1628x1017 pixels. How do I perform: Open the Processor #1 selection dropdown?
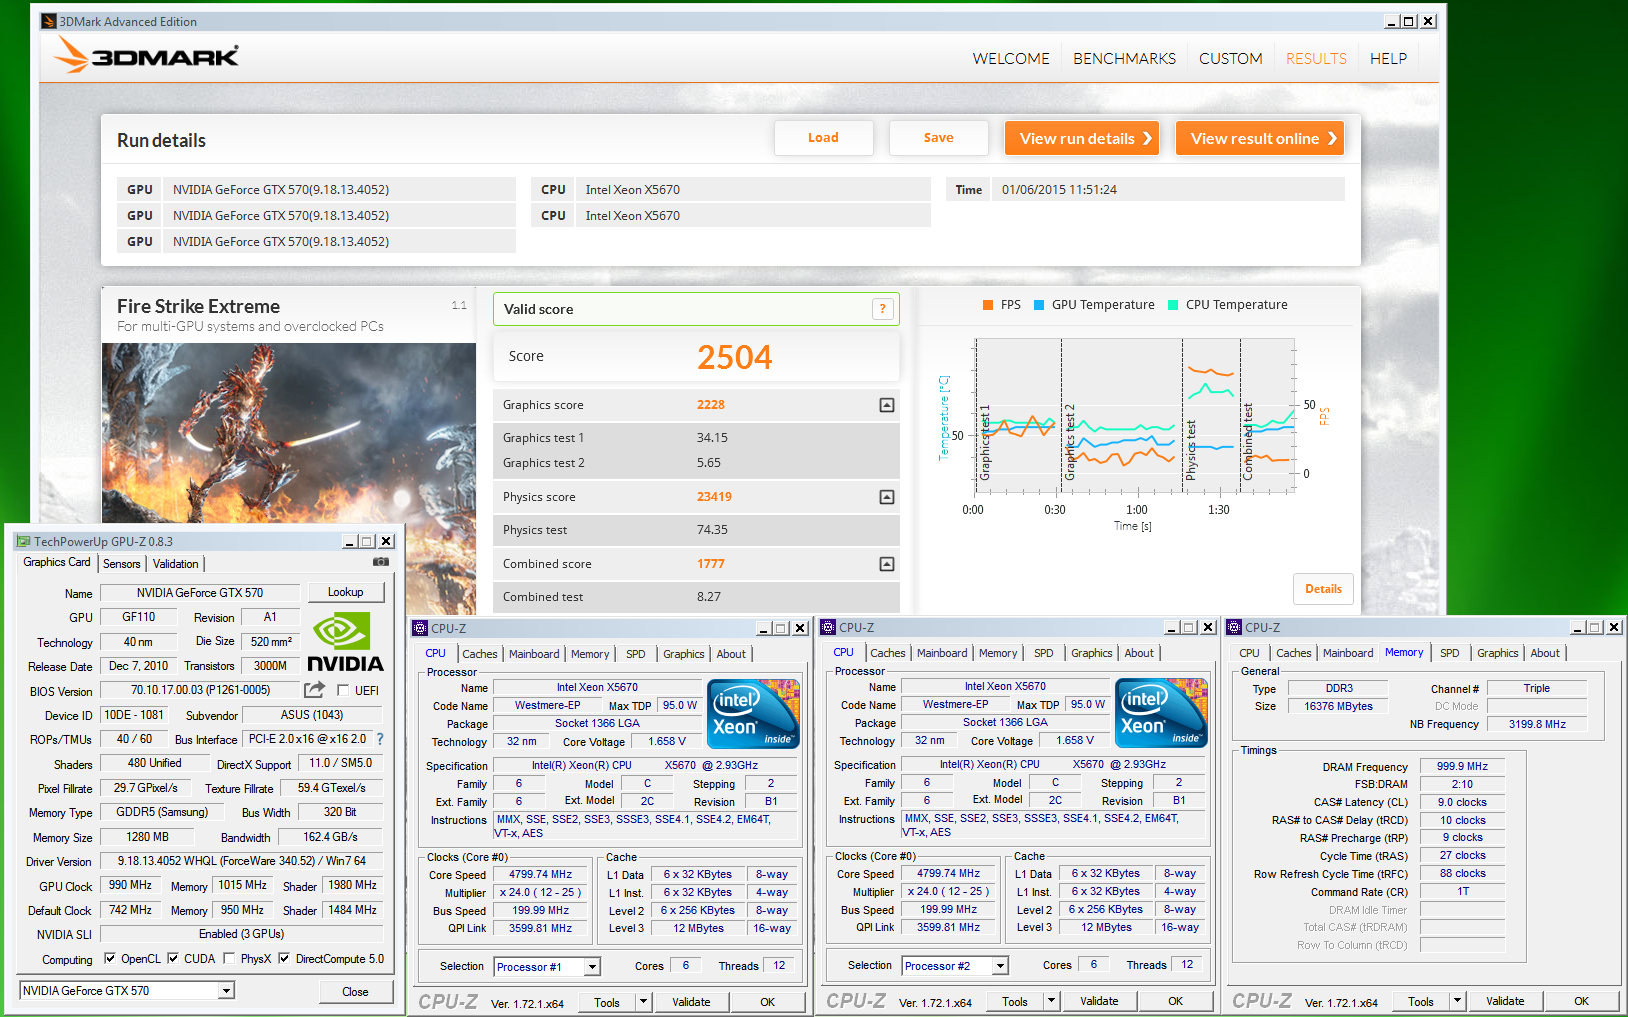593,967
